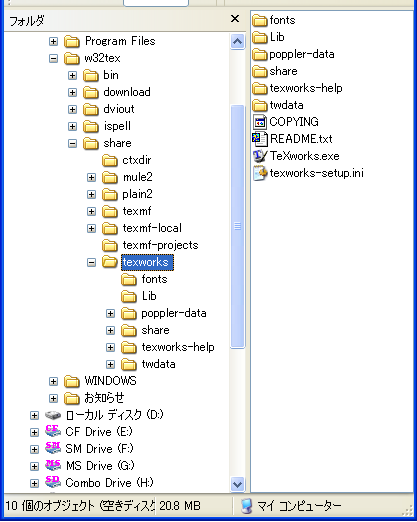Select the texmf-projects folder in tree
Screen dimensions: 417x522
(x=150, y=245)
